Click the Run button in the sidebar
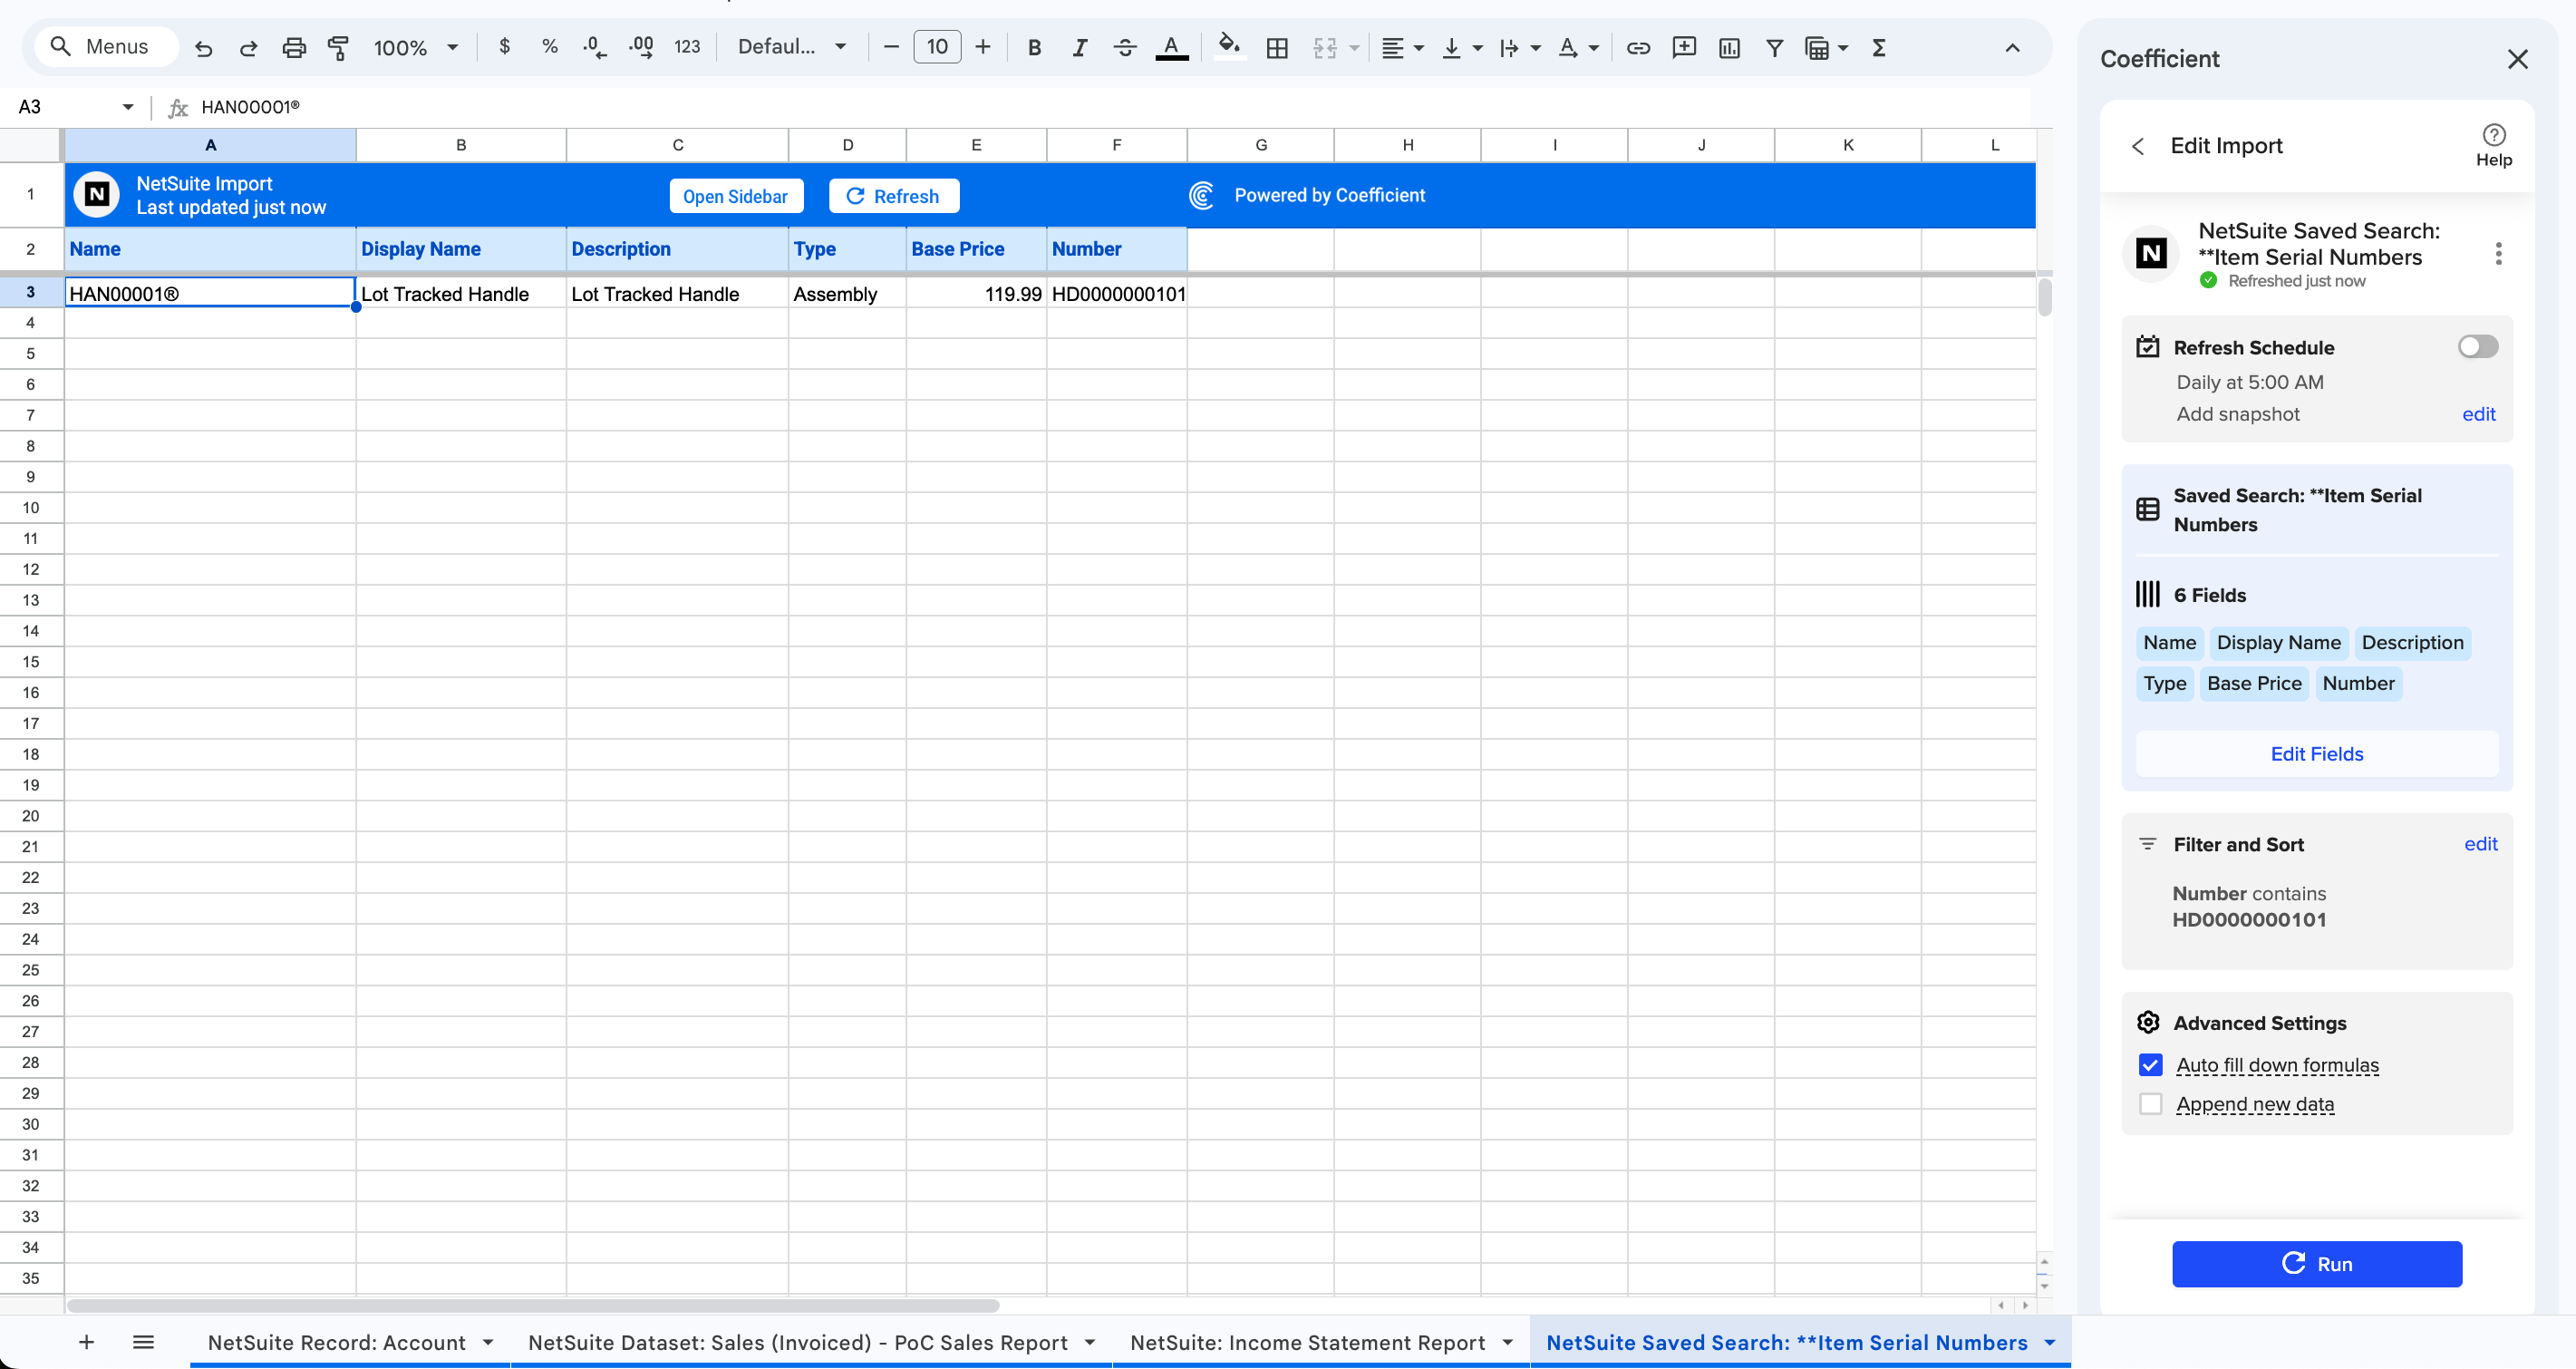The image size is (2576, 1369). click(x=2317, y=1263)
